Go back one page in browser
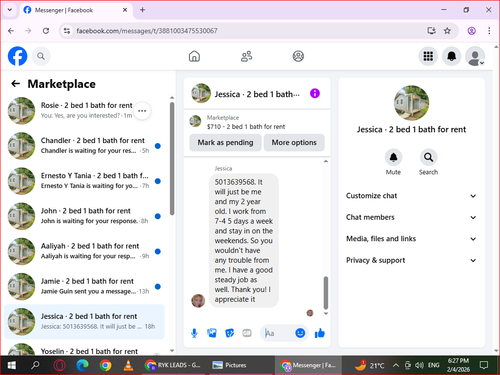 pyautogui.click(x=11, y=31)
